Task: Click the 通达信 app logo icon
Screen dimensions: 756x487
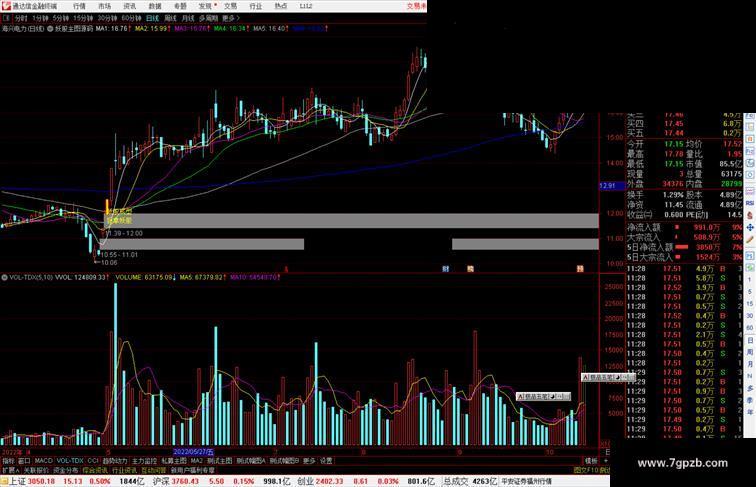Action: (x=6, y=6)
